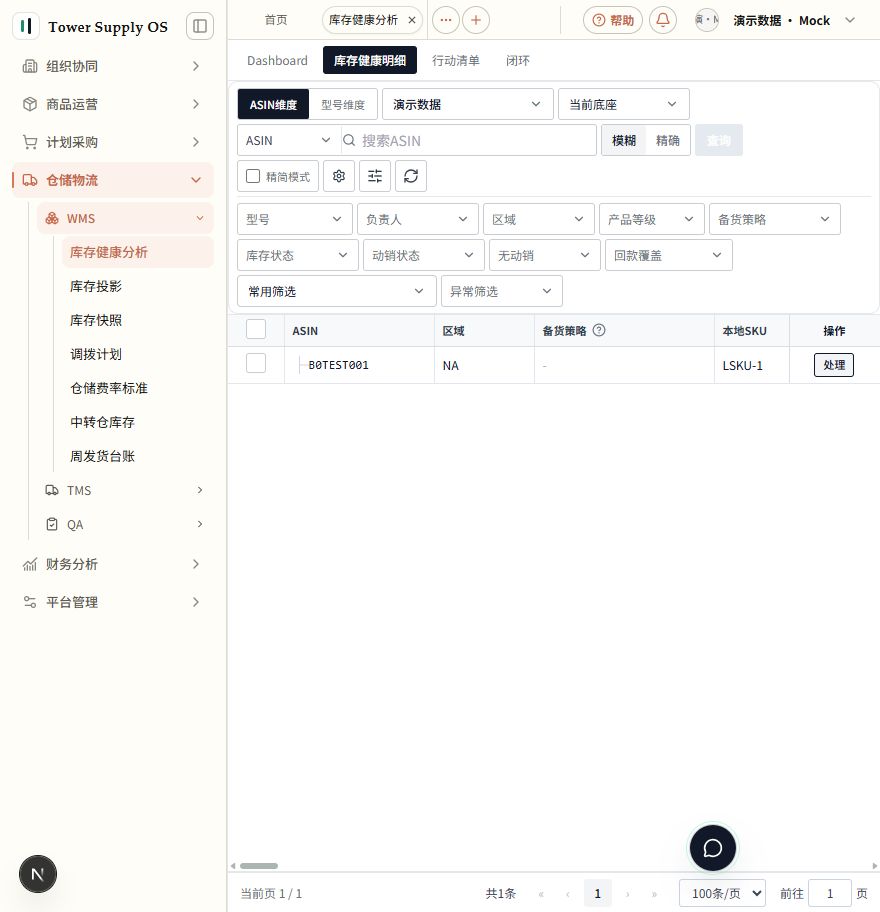The height and width of the screenshot is (912, 880).
Task: Click the round N badge icon
Action: click(x=38, y=874)
